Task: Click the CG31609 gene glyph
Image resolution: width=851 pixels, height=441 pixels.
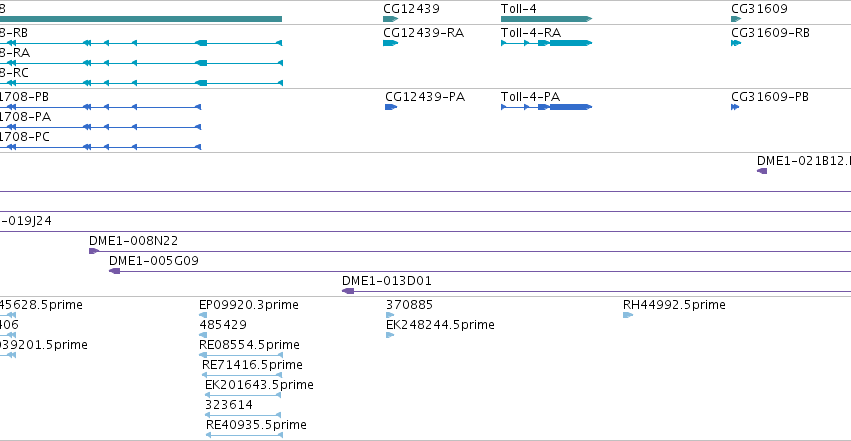Action: 736,19
